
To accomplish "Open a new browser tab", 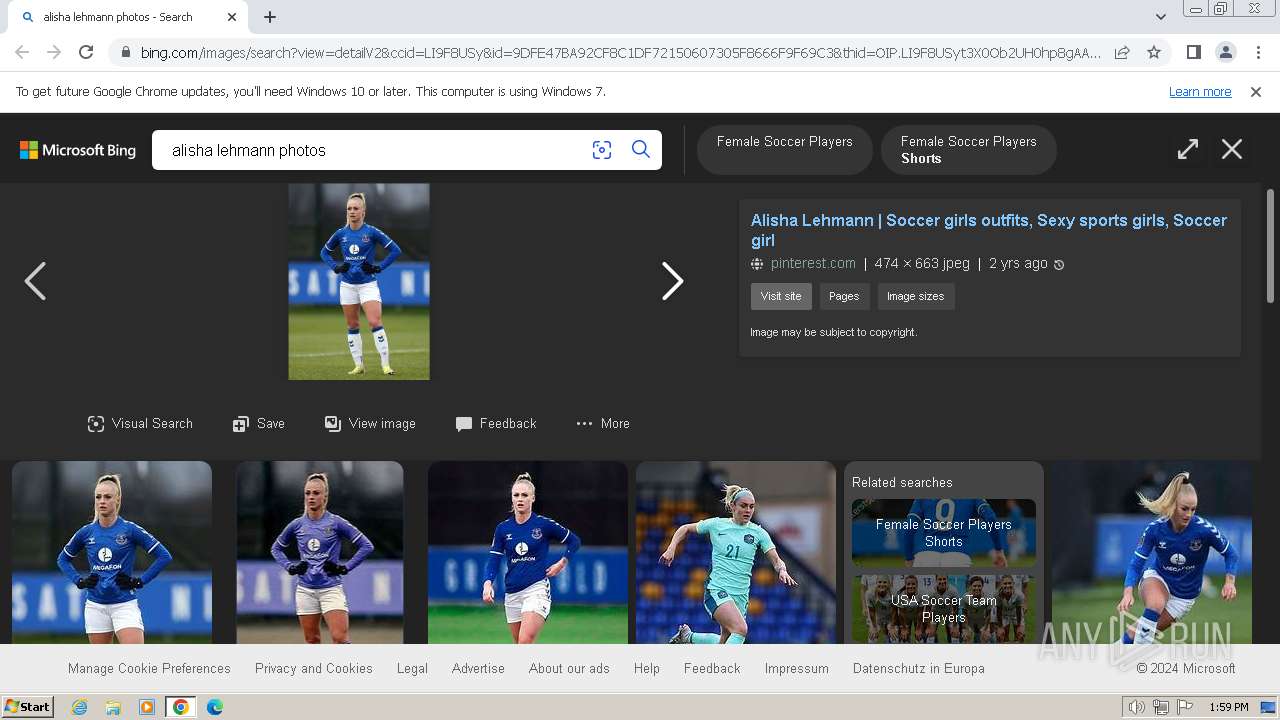I will pyautogui.click(x=270, y=17).
